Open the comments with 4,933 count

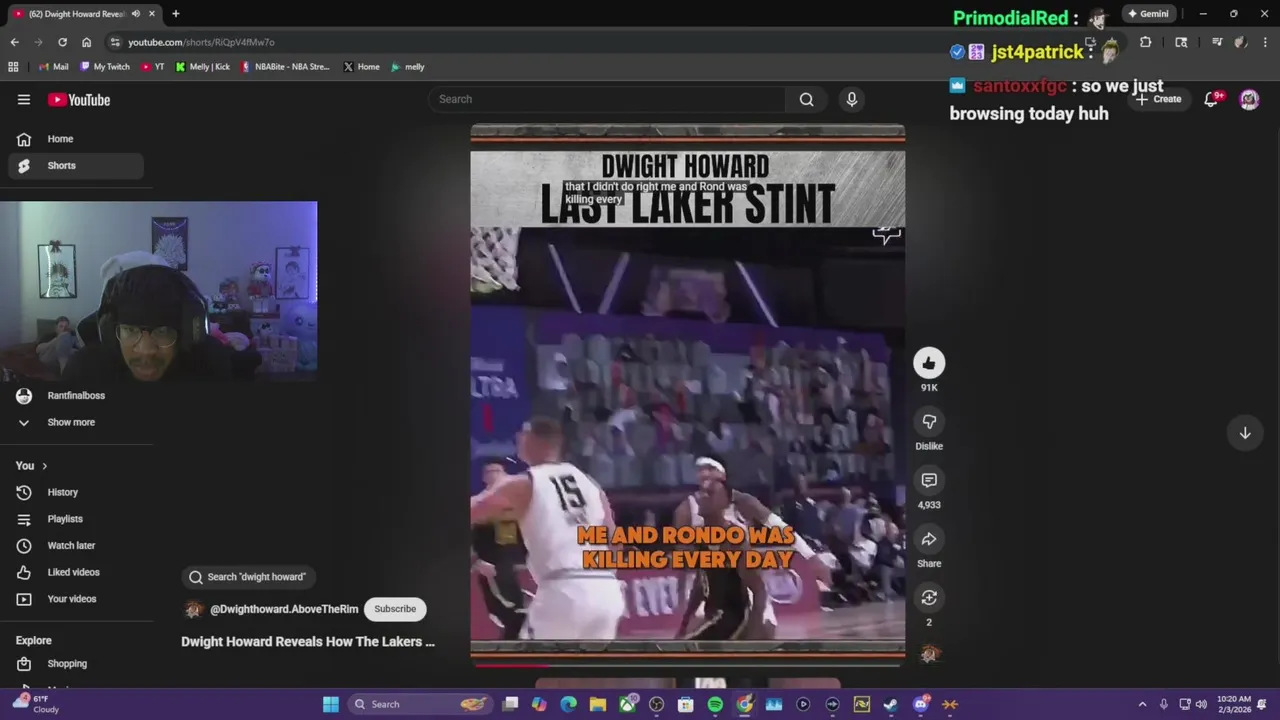coord(929,481)
